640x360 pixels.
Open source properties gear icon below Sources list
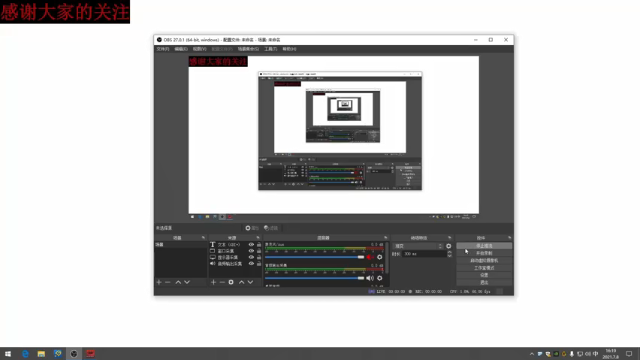[x=231, y=282]
